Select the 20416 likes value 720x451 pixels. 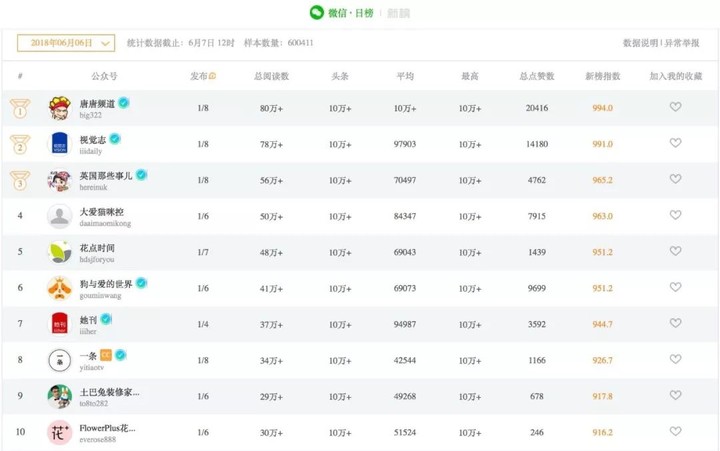tap(537, 108)
